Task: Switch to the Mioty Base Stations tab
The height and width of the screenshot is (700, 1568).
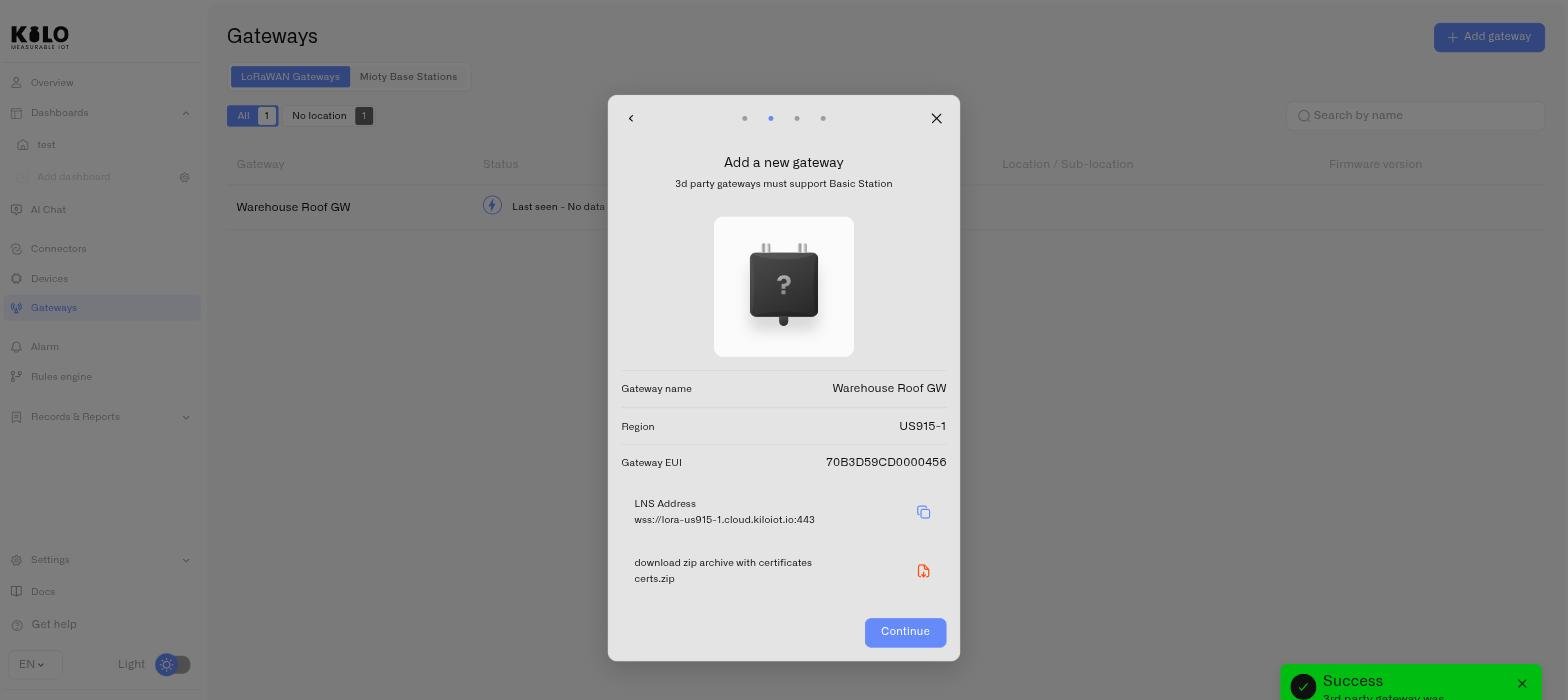Action: [408, 77]
